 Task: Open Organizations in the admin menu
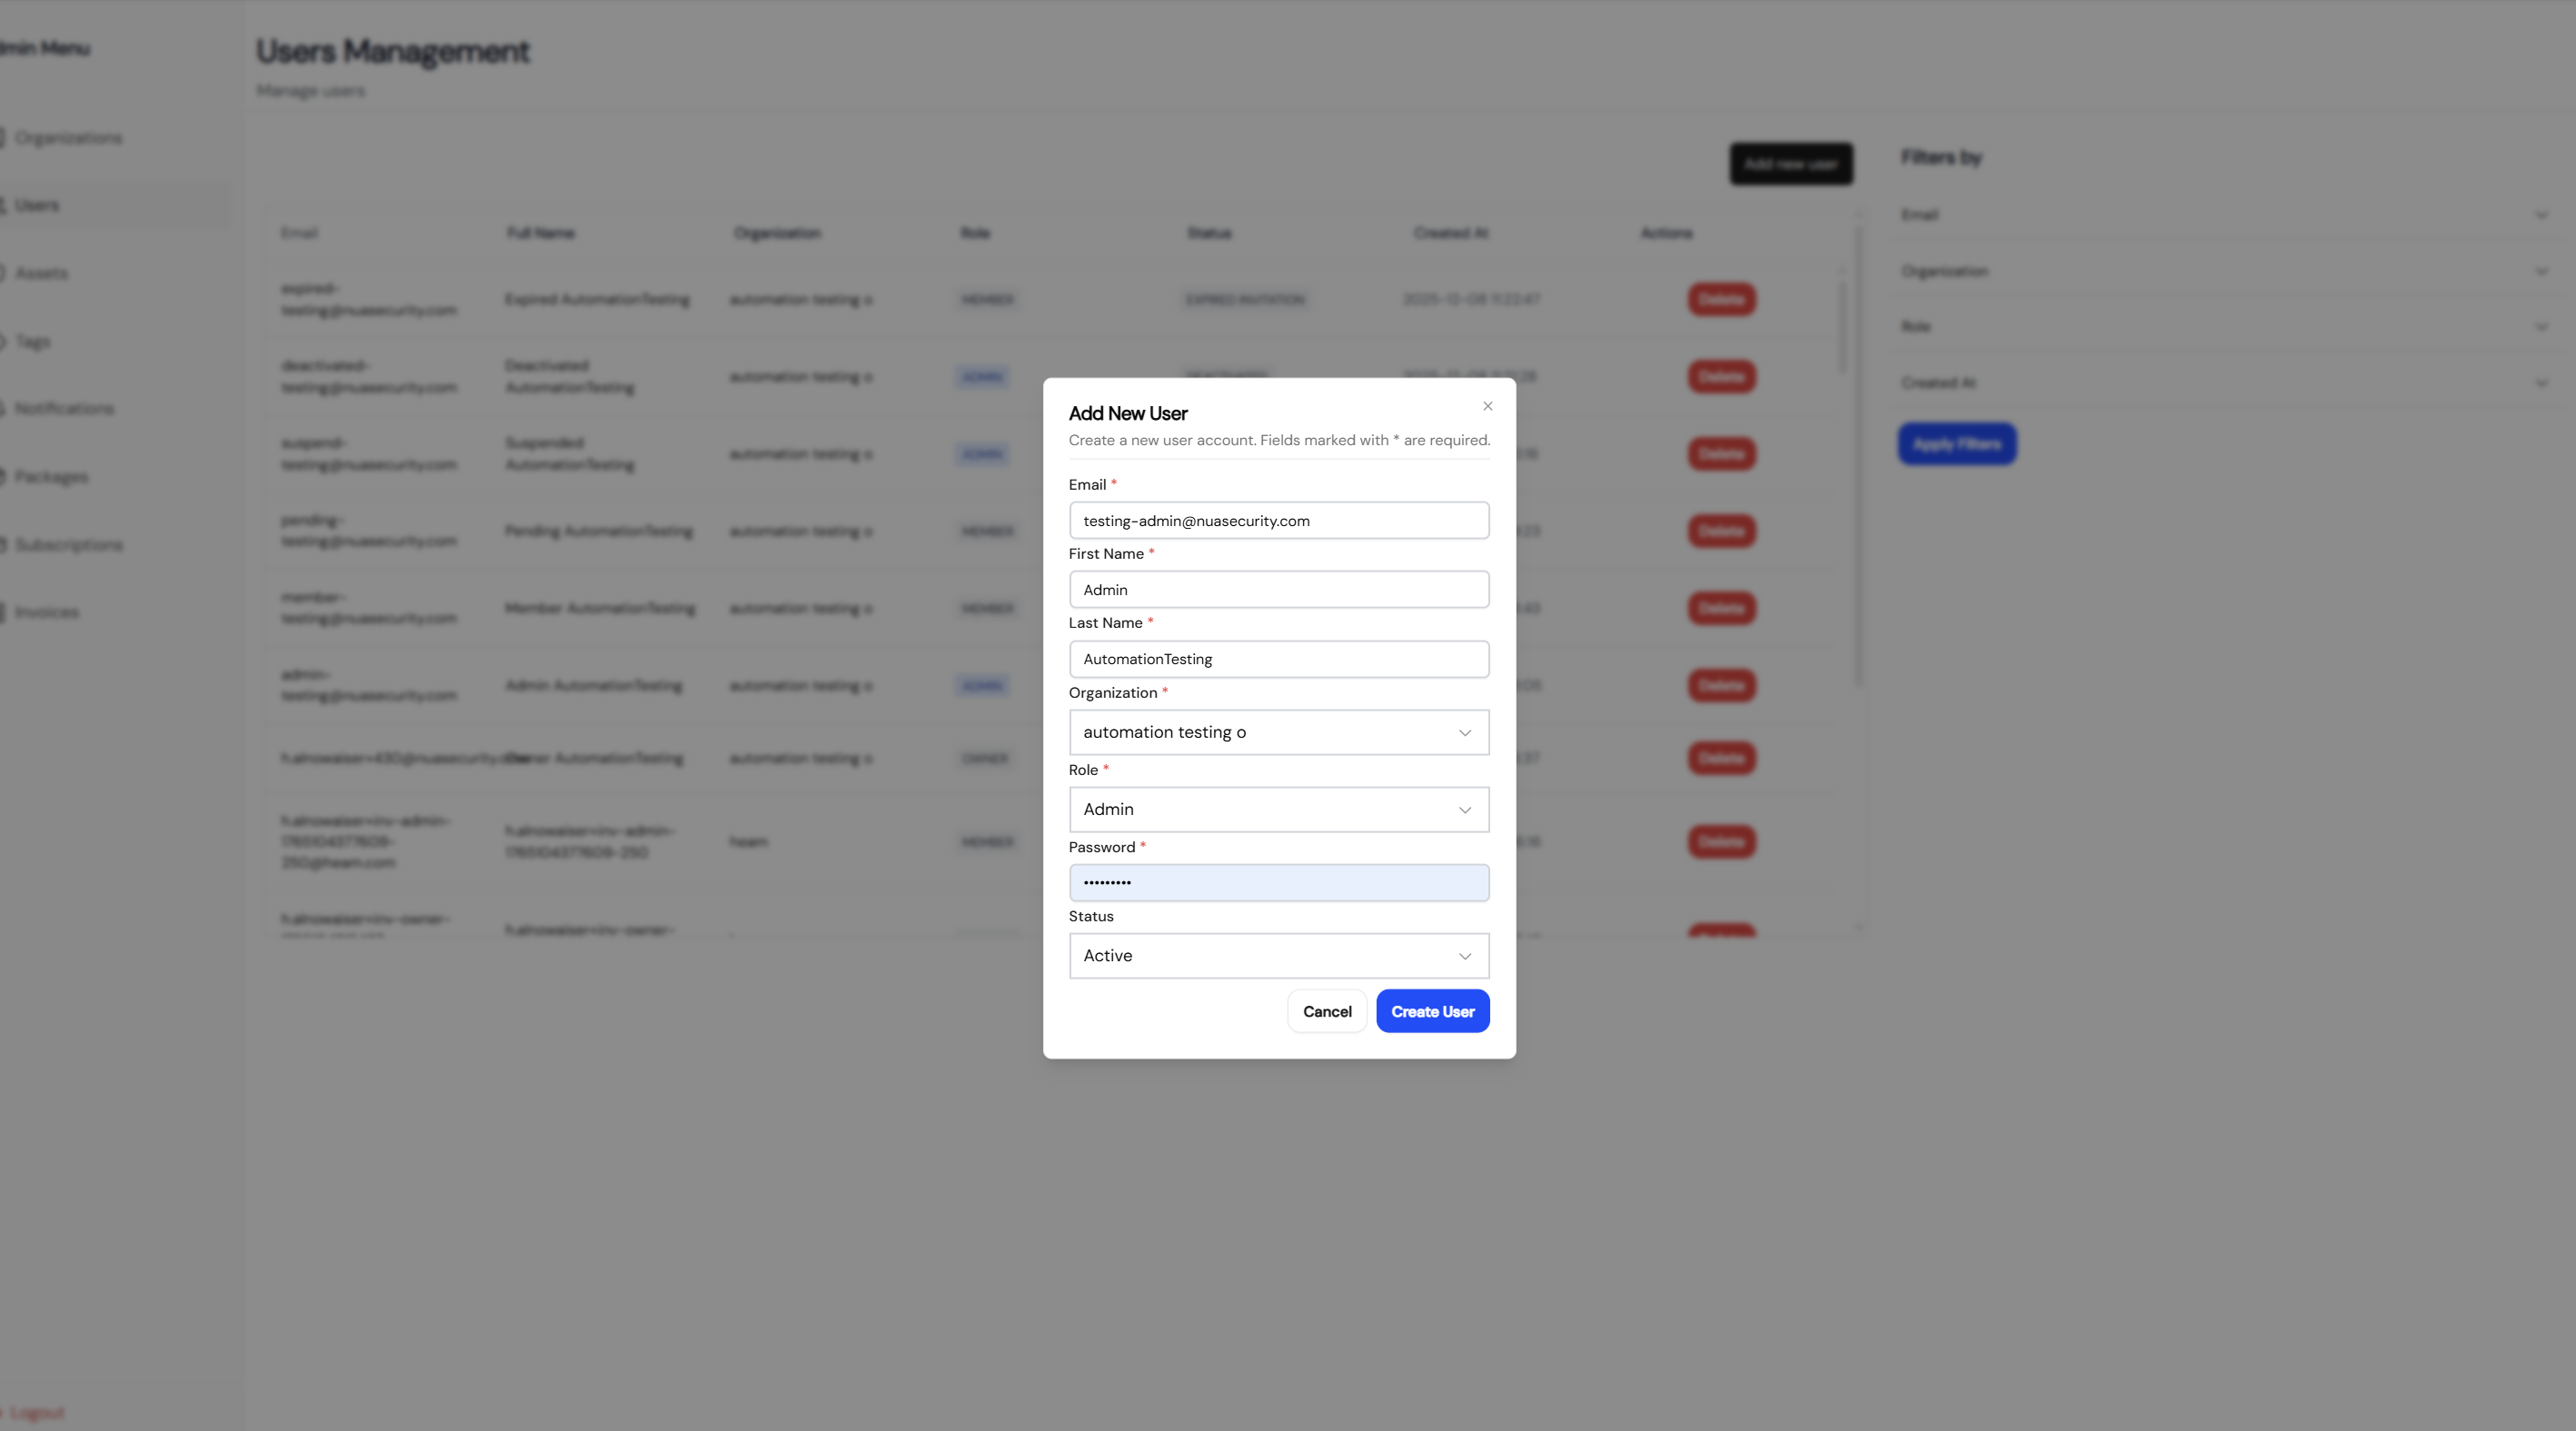click(68, 138)
